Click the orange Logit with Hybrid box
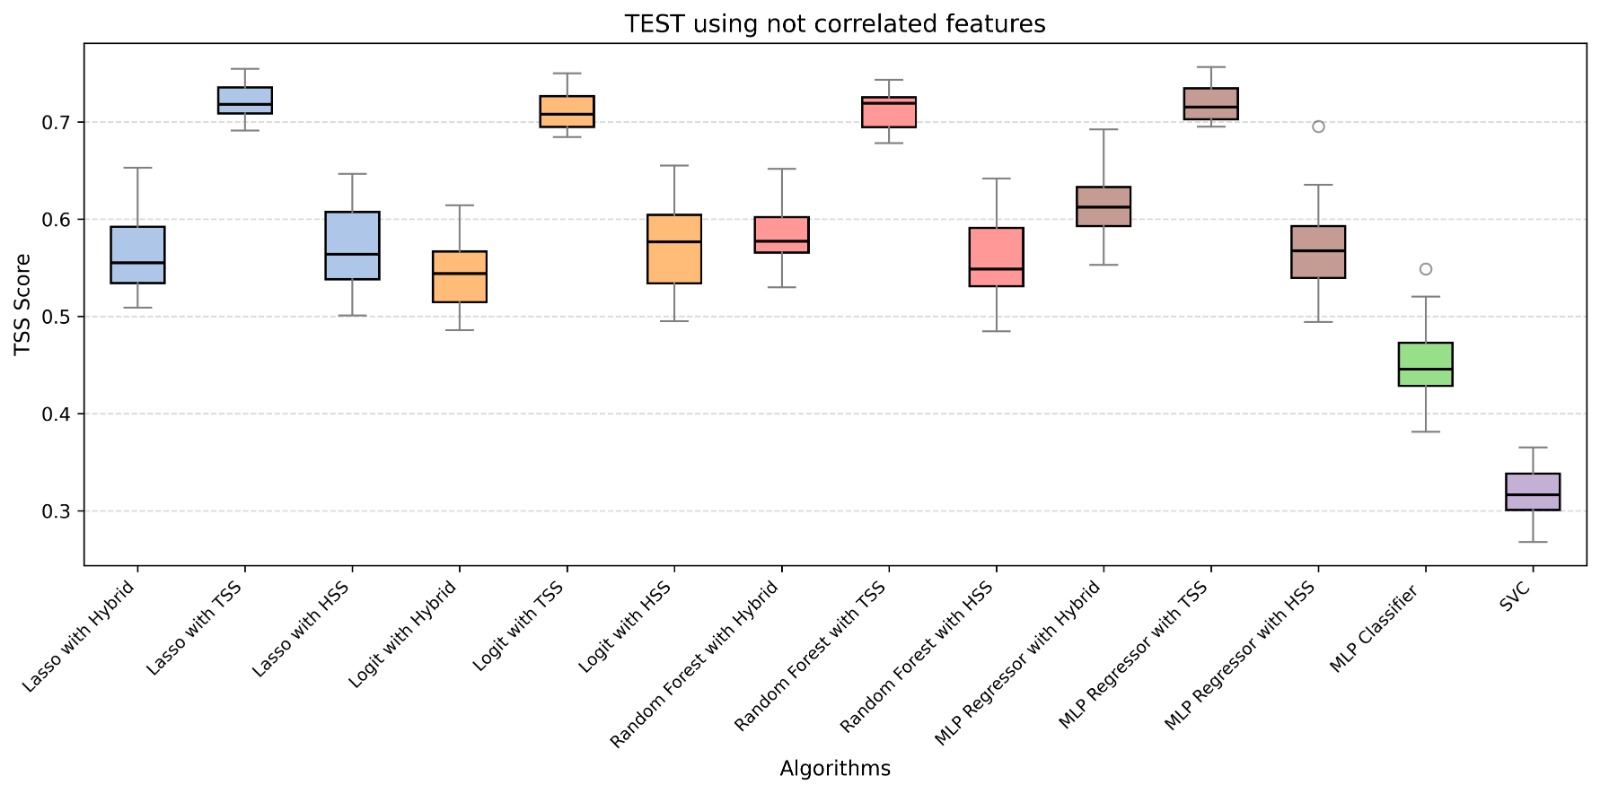The image size is (1600, 793). (x=460, y=276)
